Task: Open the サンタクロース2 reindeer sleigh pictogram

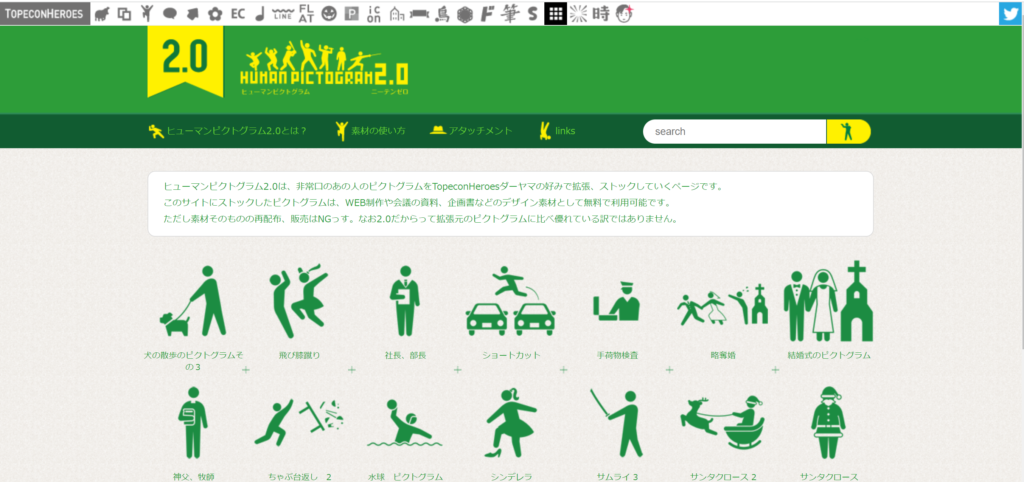Action: click(722, 423)
